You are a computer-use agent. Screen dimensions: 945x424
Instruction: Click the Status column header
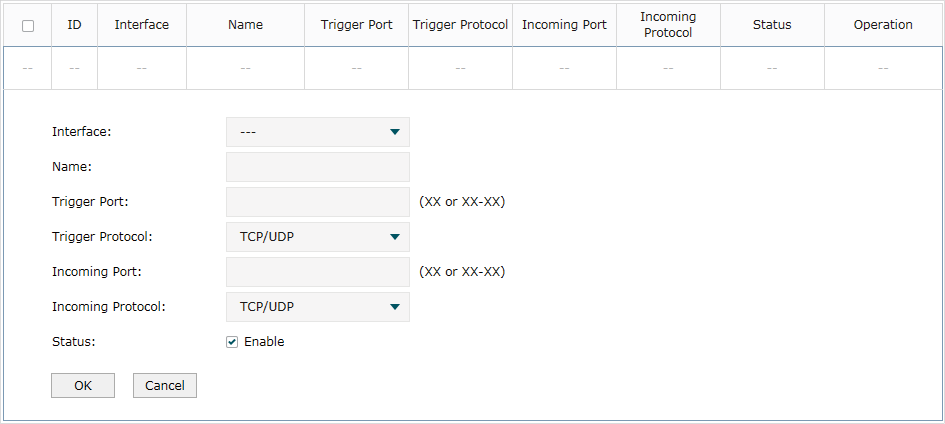(772, 25)
